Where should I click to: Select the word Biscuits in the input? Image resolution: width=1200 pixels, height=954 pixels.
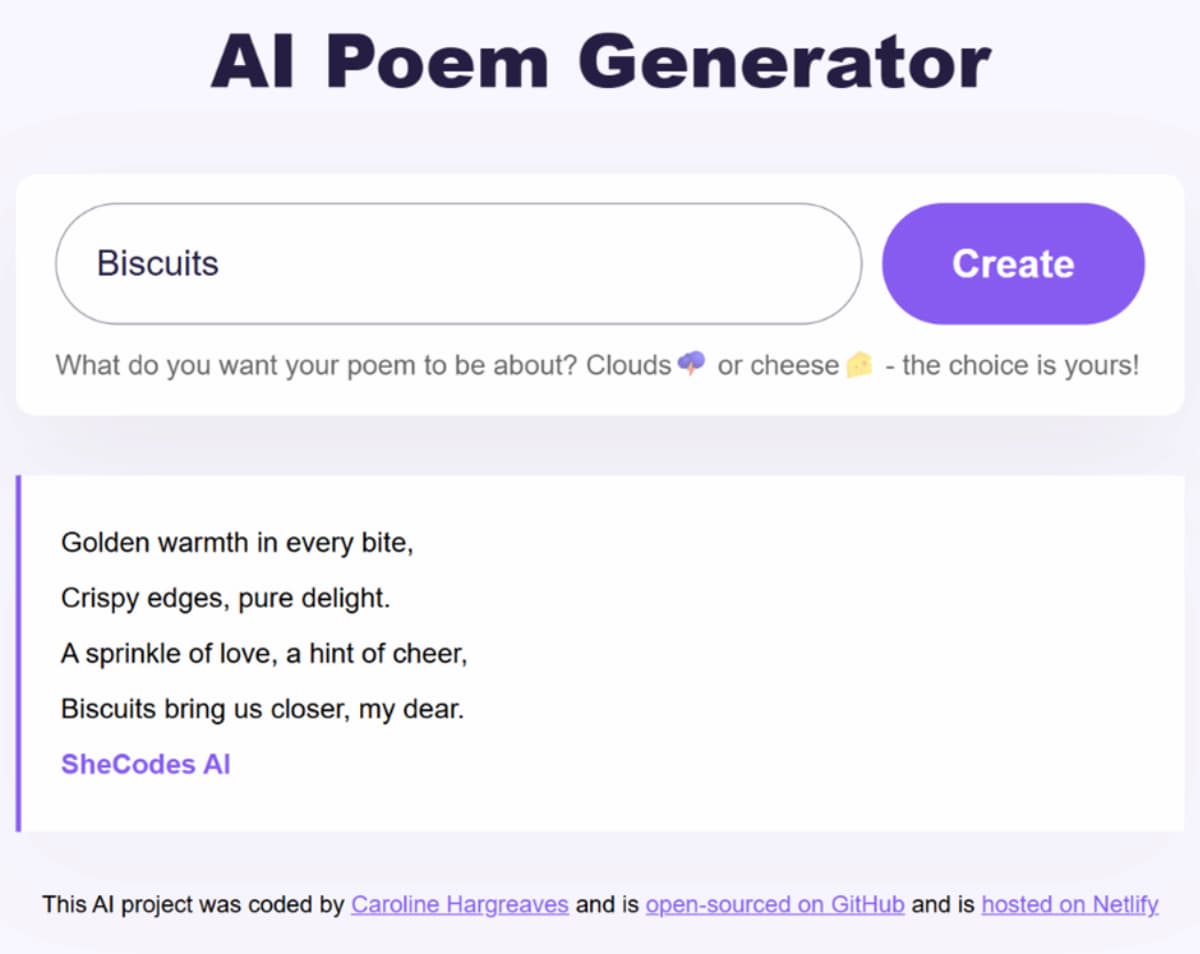[157, 263]
